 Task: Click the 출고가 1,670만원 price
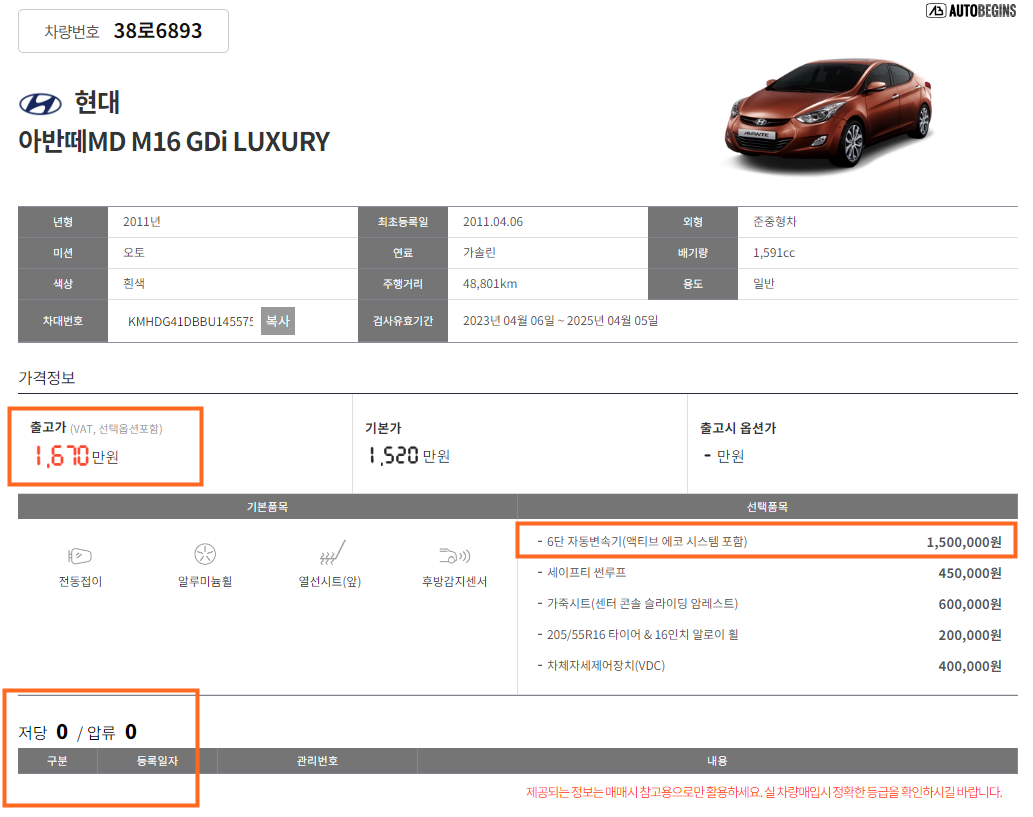click(x=76, y=456)
